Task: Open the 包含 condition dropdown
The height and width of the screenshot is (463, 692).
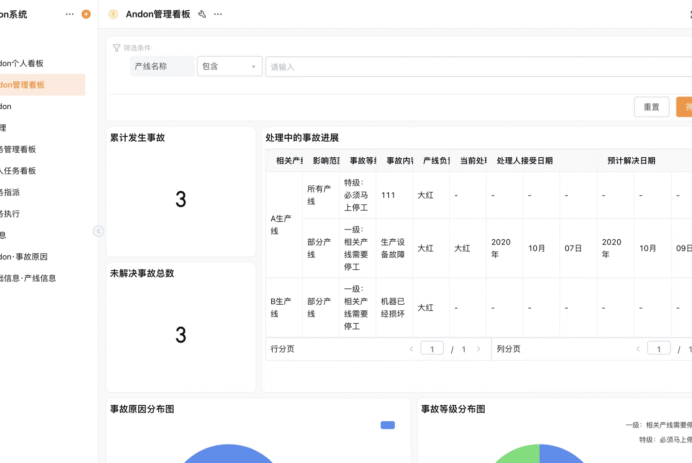Action: (x=229, y=67)
